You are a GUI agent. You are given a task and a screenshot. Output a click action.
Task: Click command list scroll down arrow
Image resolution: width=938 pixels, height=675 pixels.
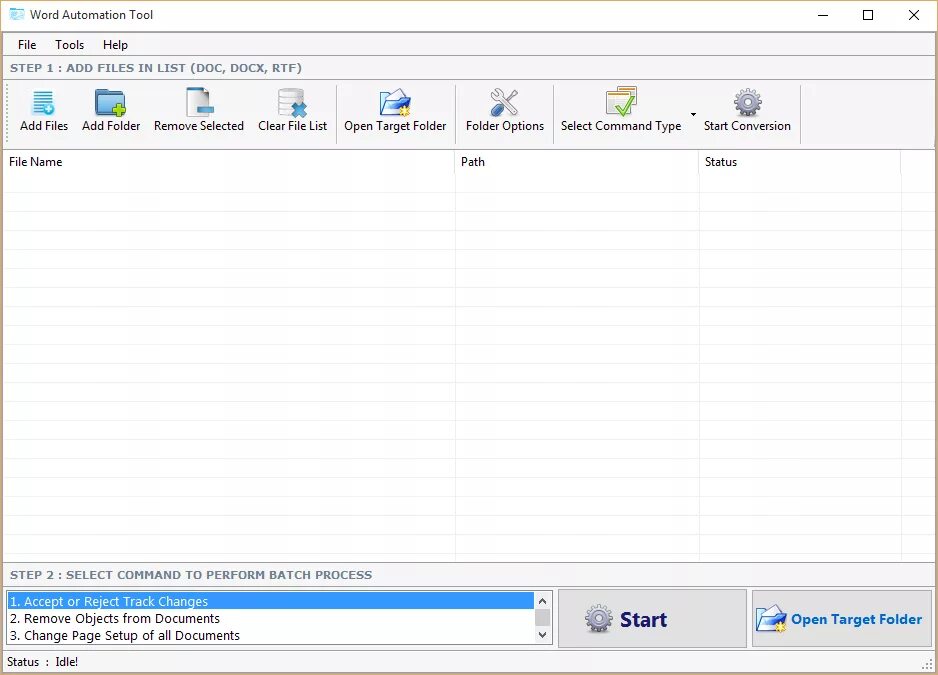point(543,635)
